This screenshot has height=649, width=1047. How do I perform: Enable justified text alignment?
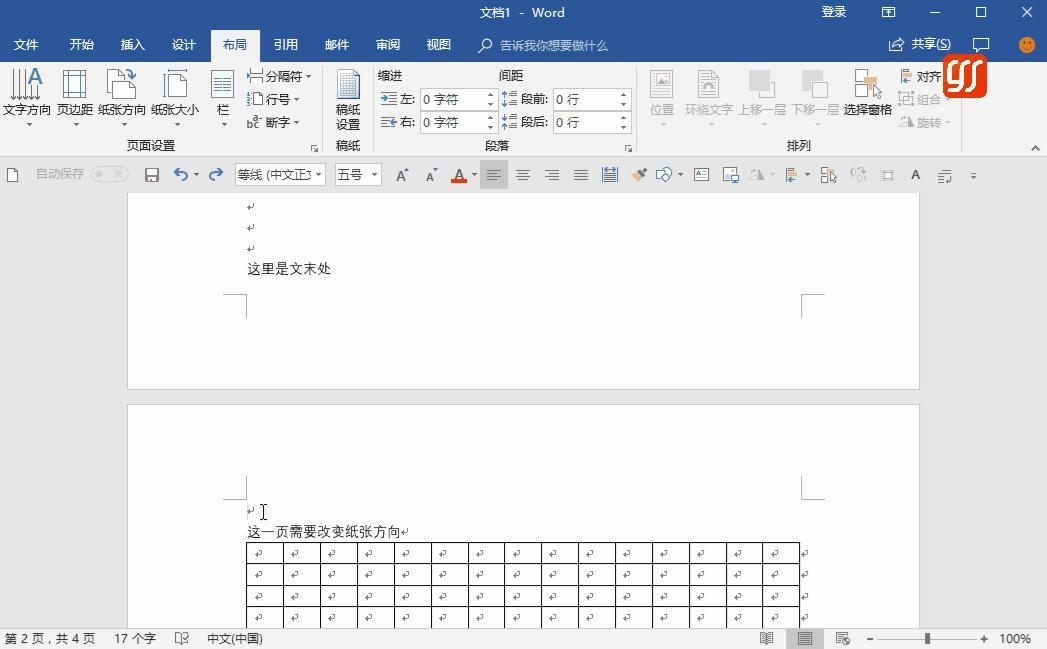[x=581, y=174]
